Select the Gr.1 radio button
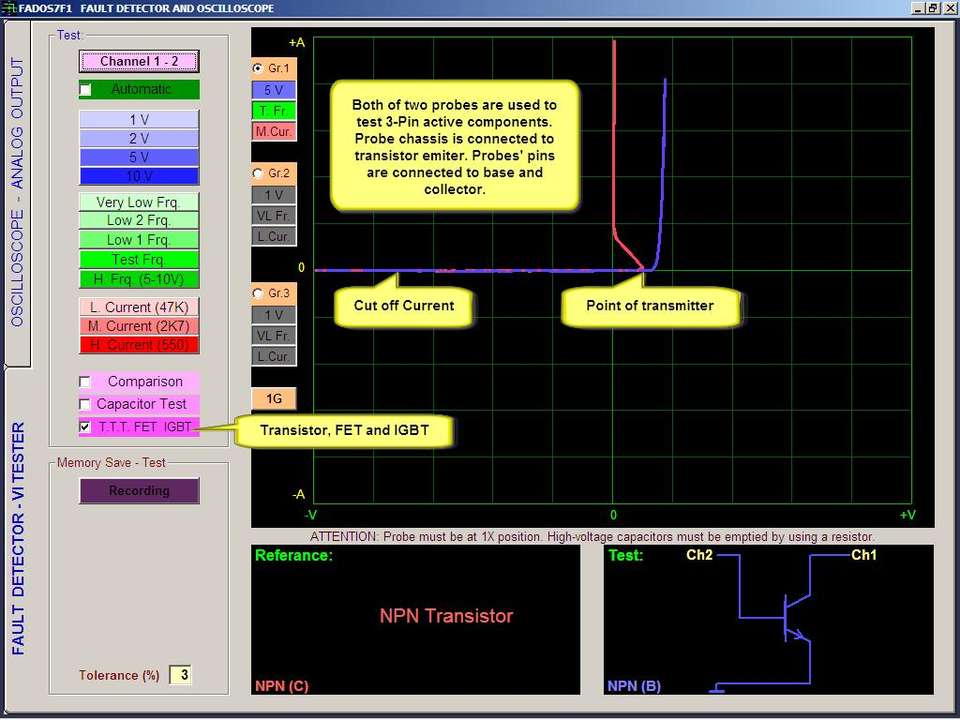The width and height of the screenshot is (960, 720). point(259,69)
